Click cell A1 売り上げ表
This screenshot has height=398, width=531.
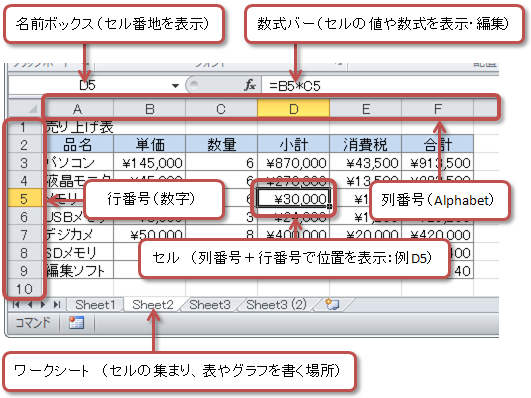point(78,127)
